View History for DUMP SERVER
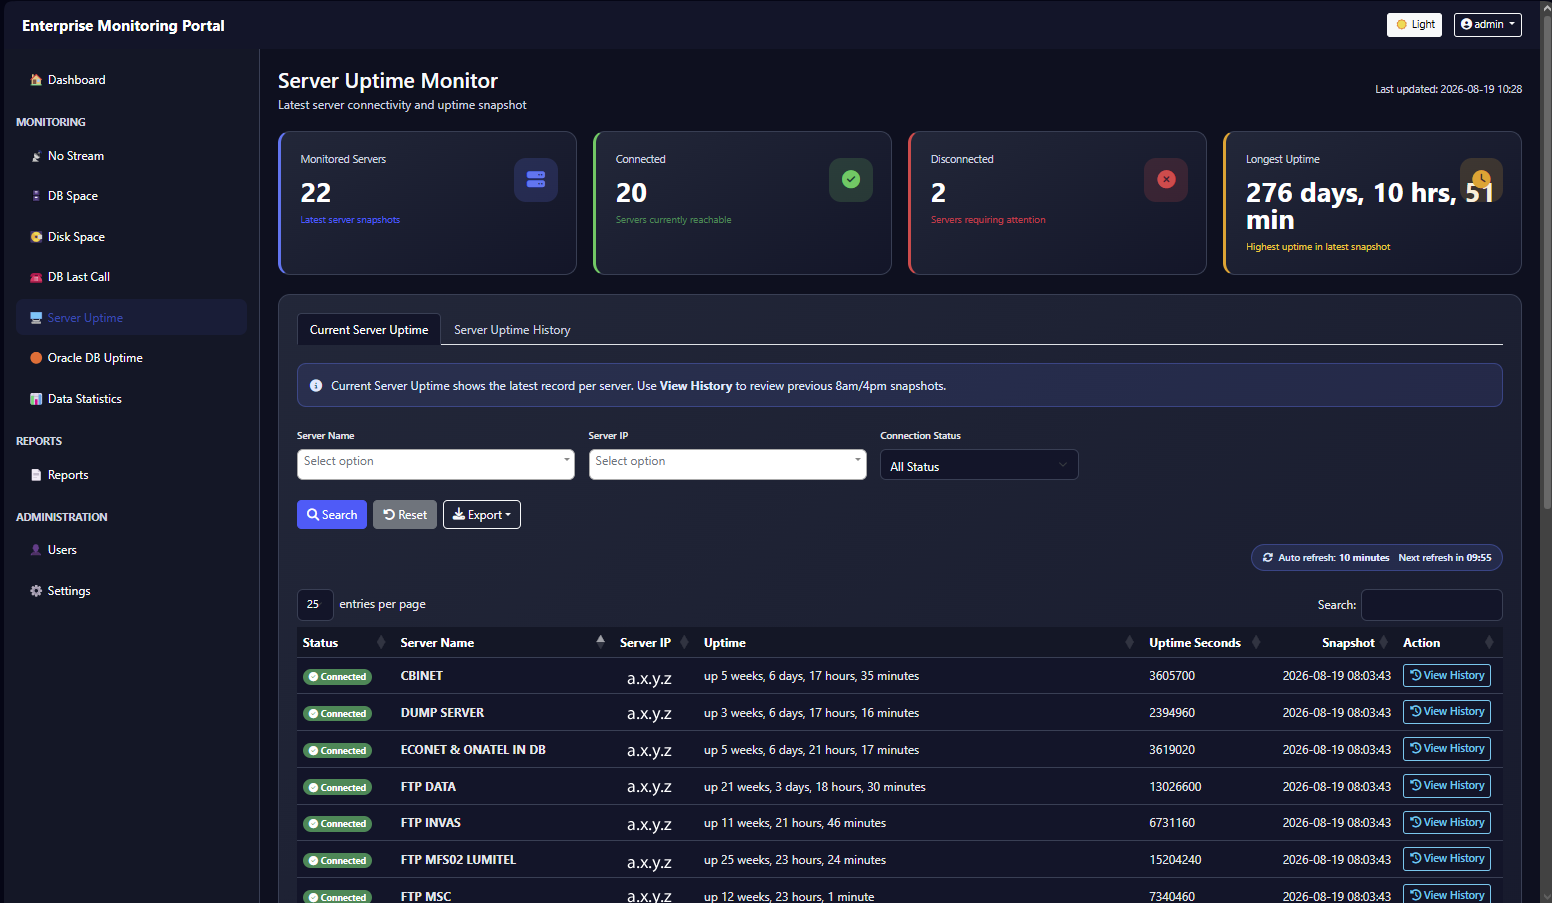This screenshot has height=903, width=1552. (x=1447, y=712)
